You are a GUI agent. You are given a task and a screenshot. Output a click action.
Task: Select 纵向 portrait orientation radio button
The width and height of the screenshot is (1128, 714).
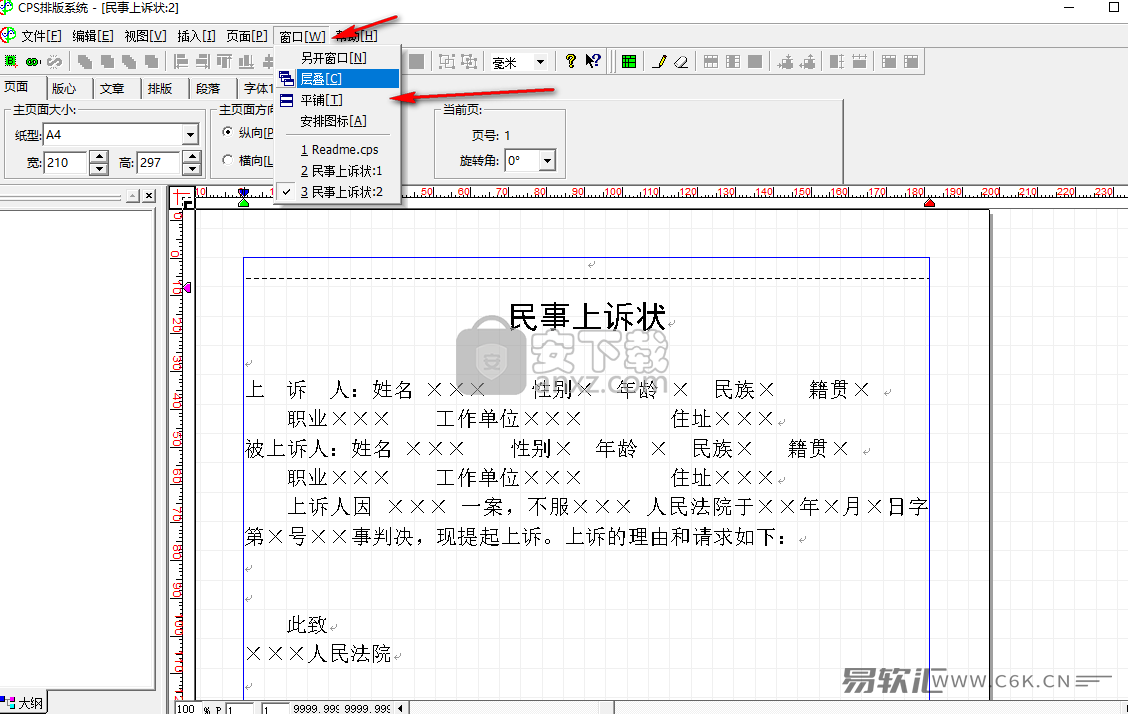coord(227,132)
